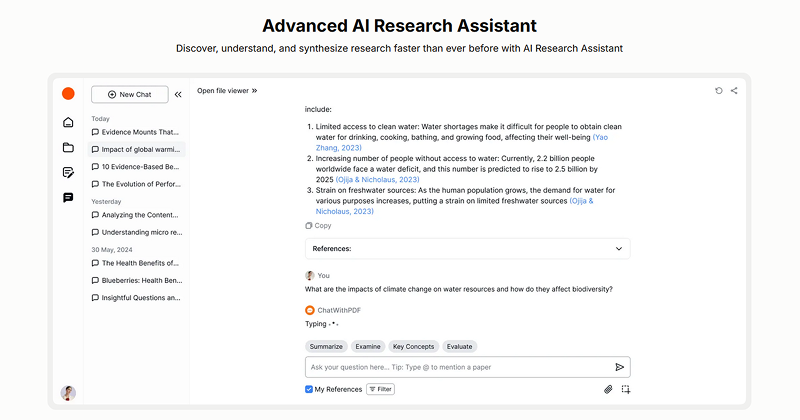The image size is (800, 420).
Task: Open chat 'The Health Benefits of...'
Action: [136, 263]
